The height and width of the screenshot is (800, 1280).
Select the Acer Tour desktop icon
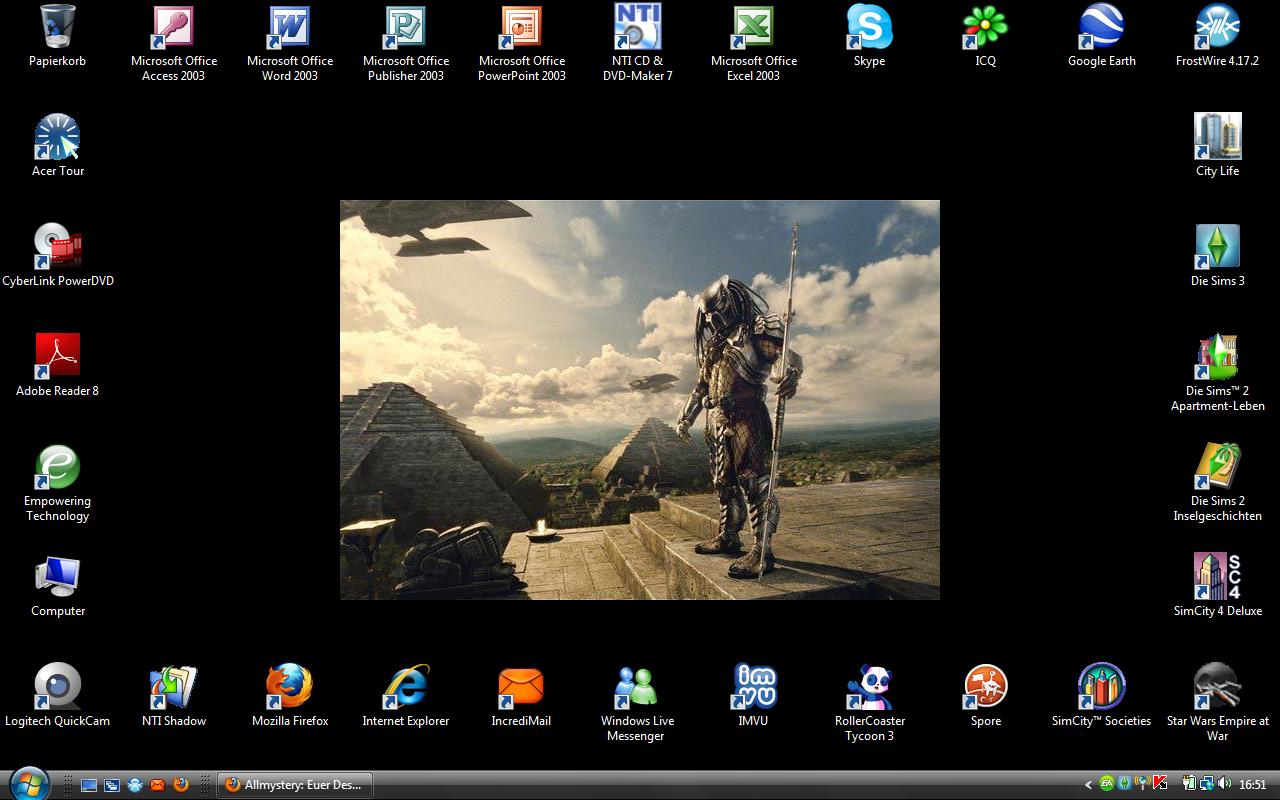(58, 146)
